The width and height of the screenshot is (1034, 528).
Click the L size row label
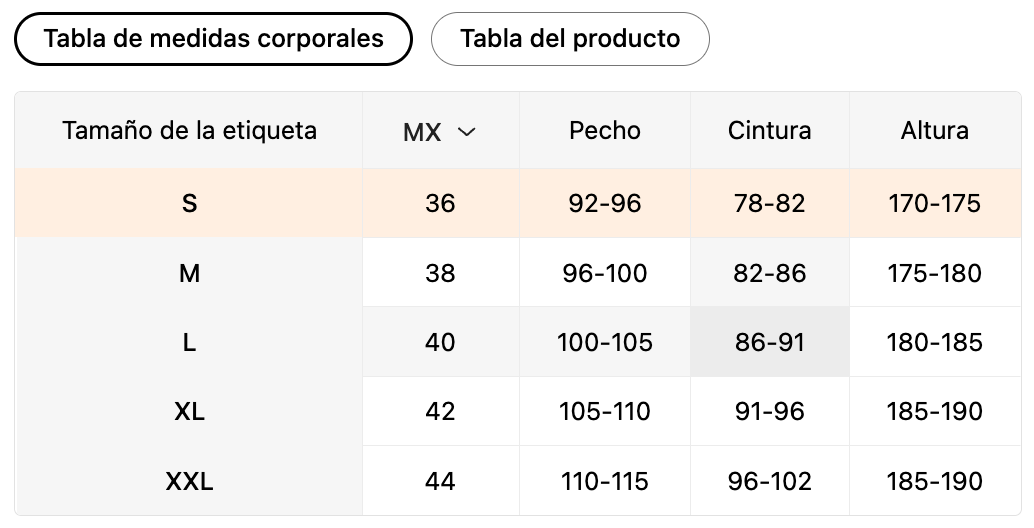point(189,342)
